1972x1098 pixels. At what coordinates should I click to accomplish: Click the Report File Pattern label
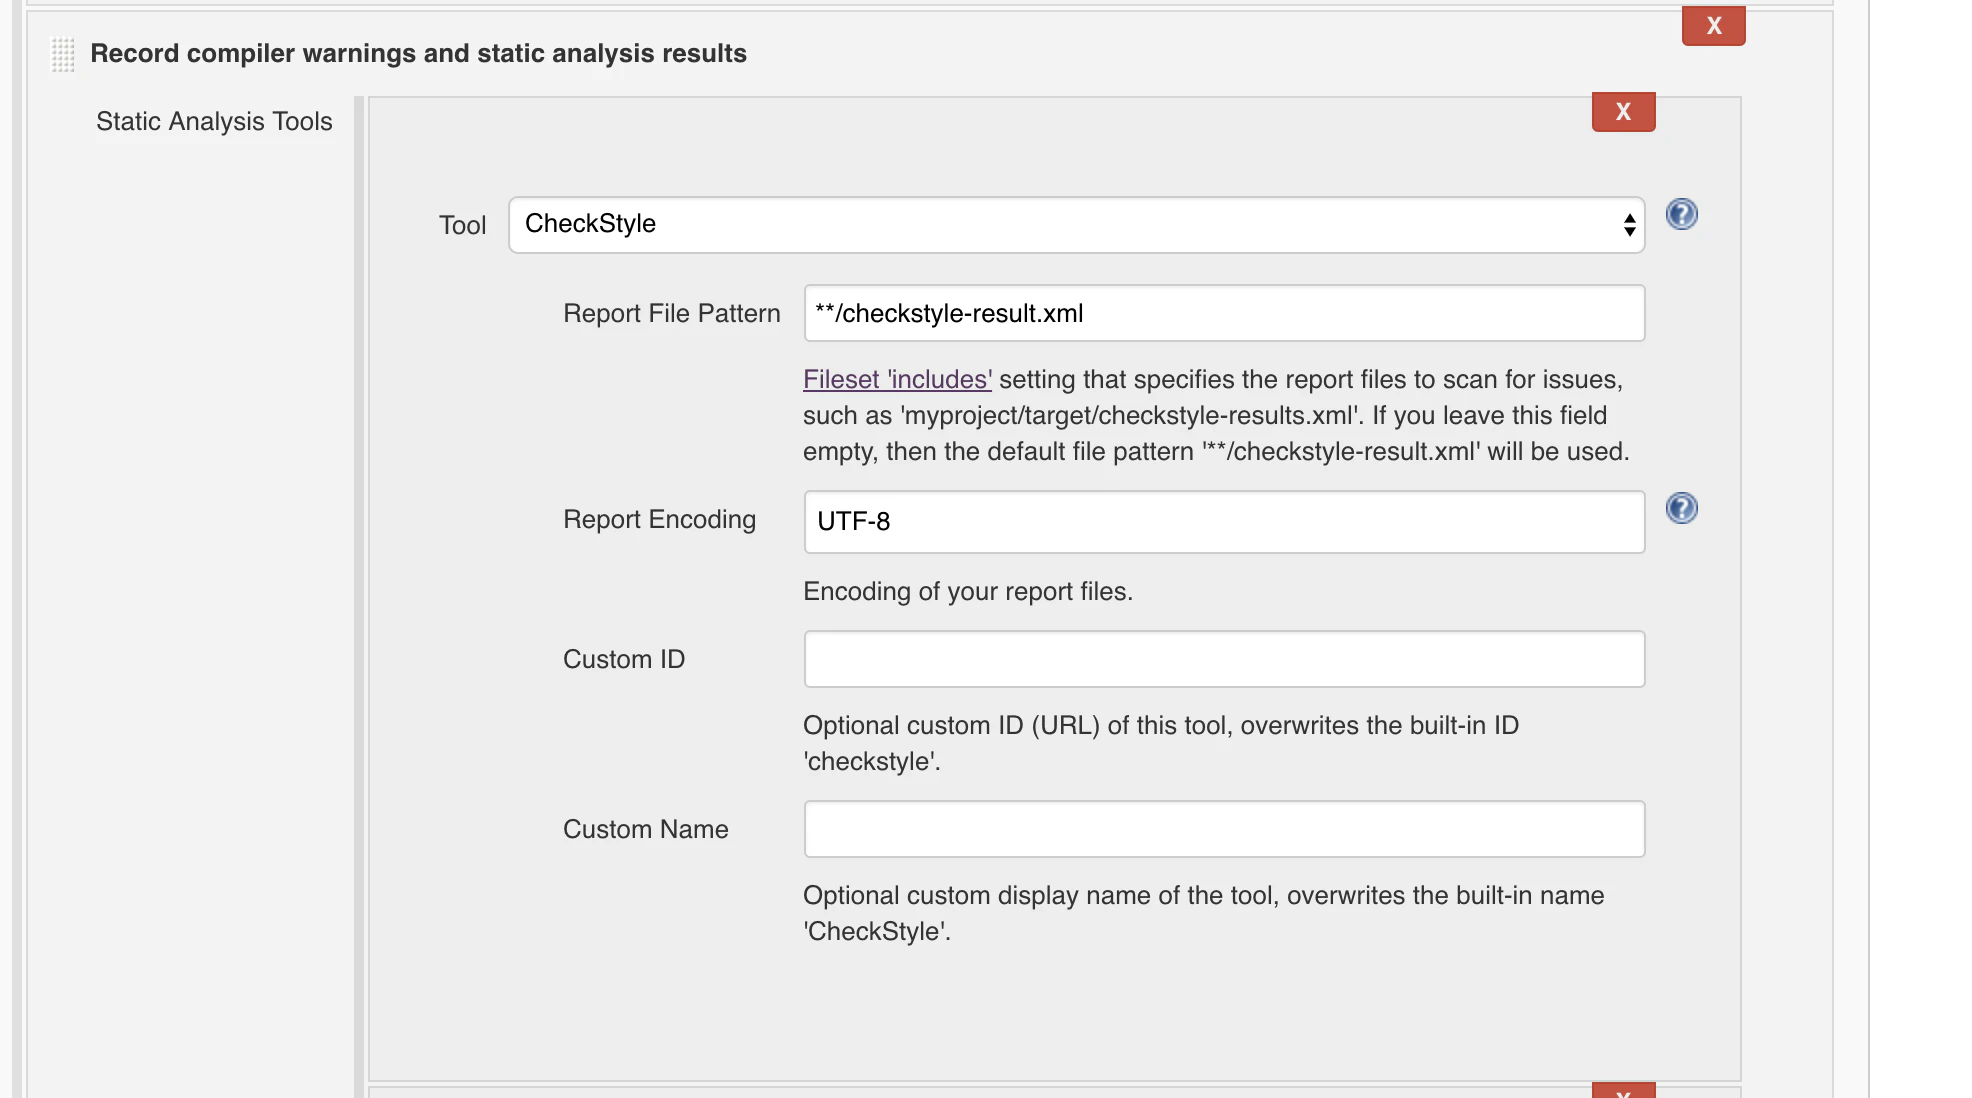coord(671,313)
